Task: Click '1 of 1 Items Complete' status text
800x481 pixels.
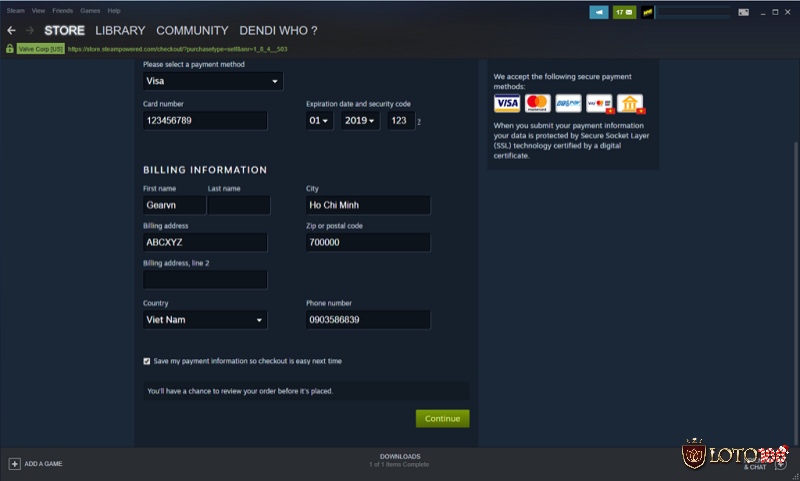Action: pos(399,465)
